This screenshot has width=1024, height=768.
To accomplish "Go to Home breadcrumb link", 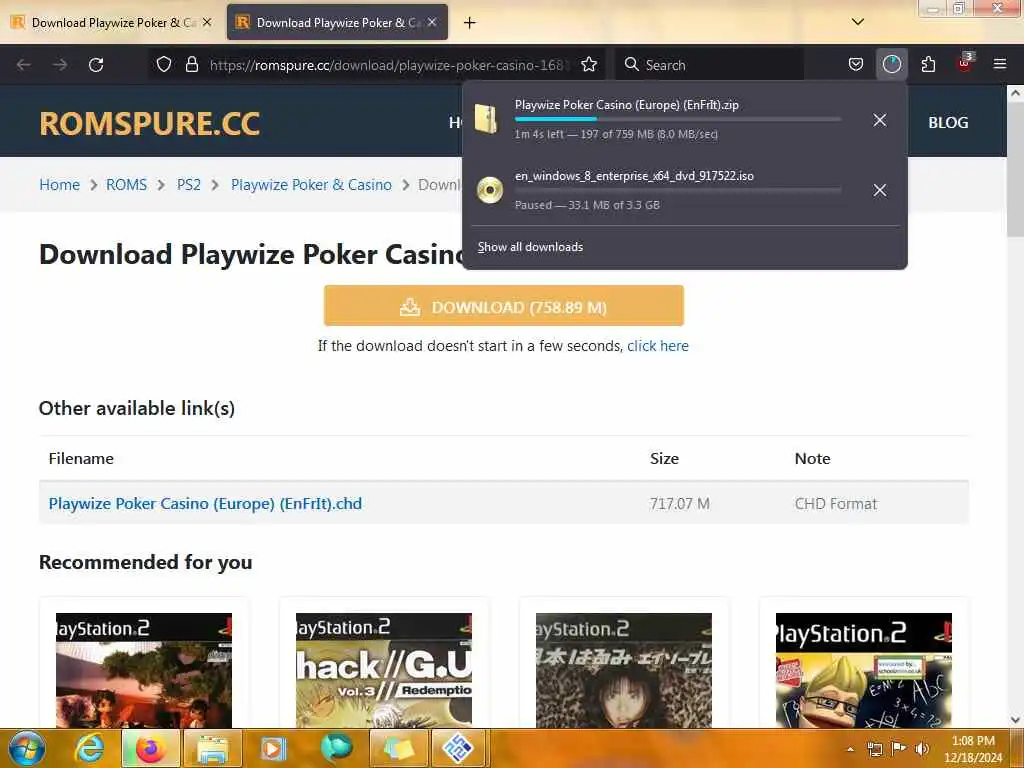I will 59,185.
